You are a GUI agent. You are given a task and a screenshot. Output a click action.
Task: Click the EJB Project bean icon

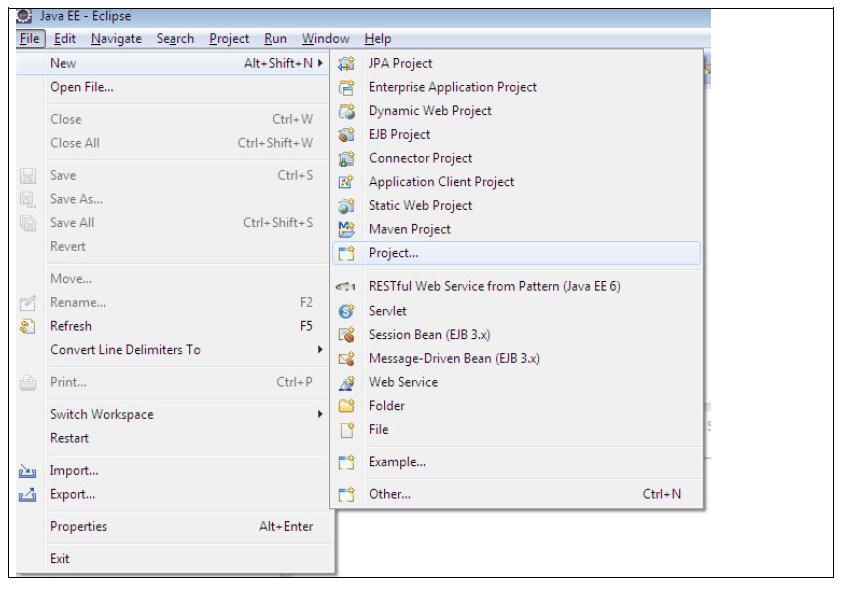click(346, 134)
